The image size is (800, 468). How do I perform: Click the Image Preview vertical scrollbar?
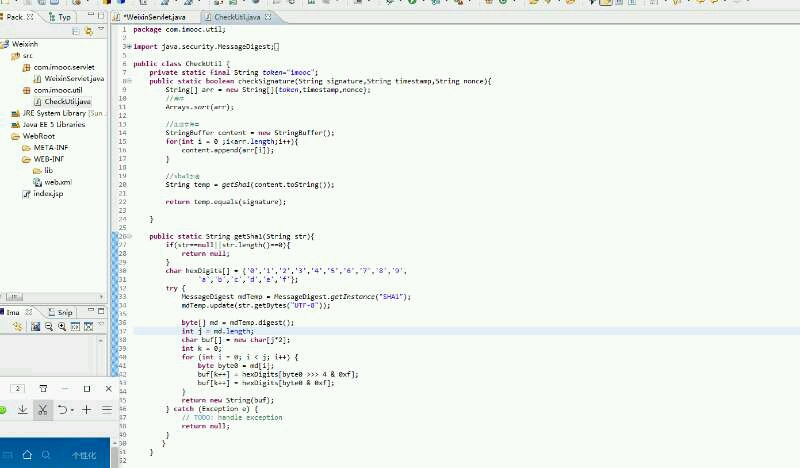point(101,355)
